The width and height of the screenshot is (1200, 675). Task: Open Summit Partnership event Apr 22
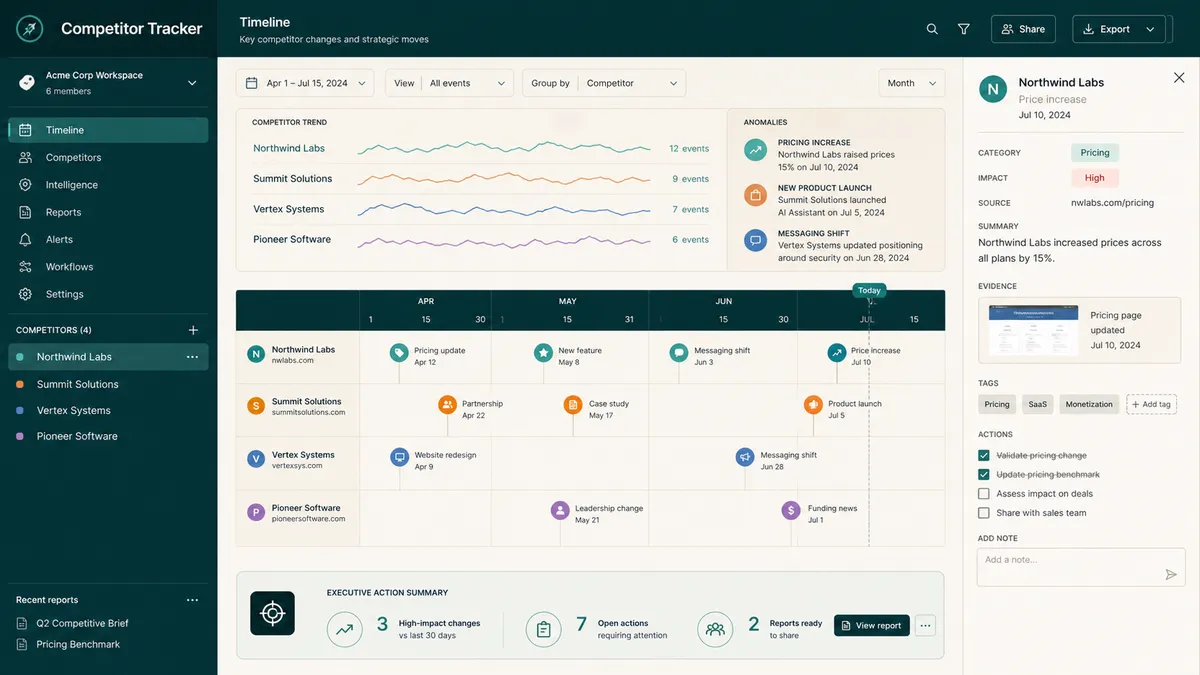pos(447,405)
